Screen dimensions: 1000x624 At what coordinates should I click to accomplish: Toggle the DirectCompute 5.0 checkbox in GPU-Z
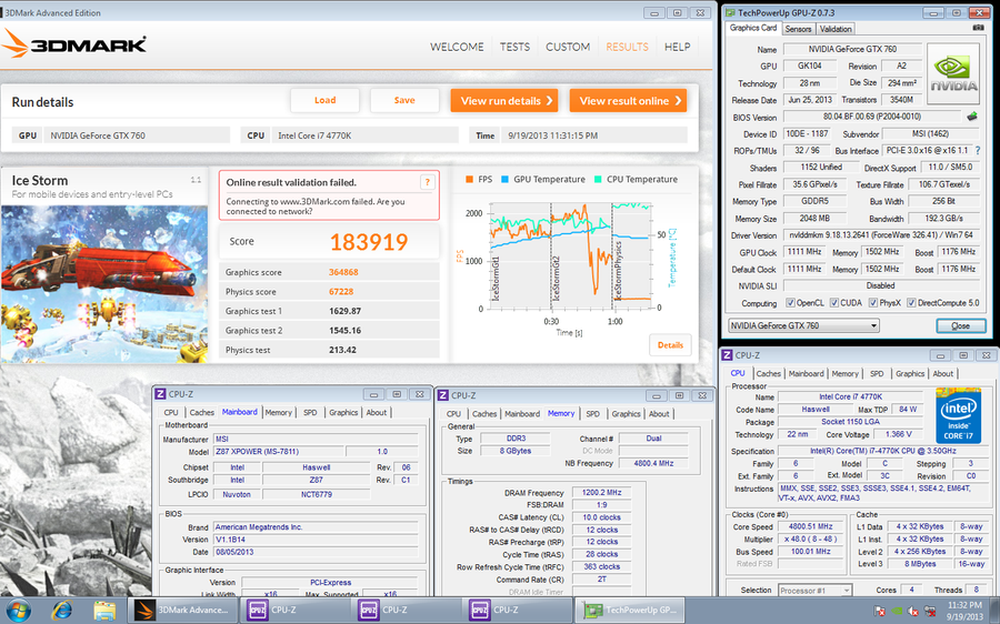(x=911, y=303)
